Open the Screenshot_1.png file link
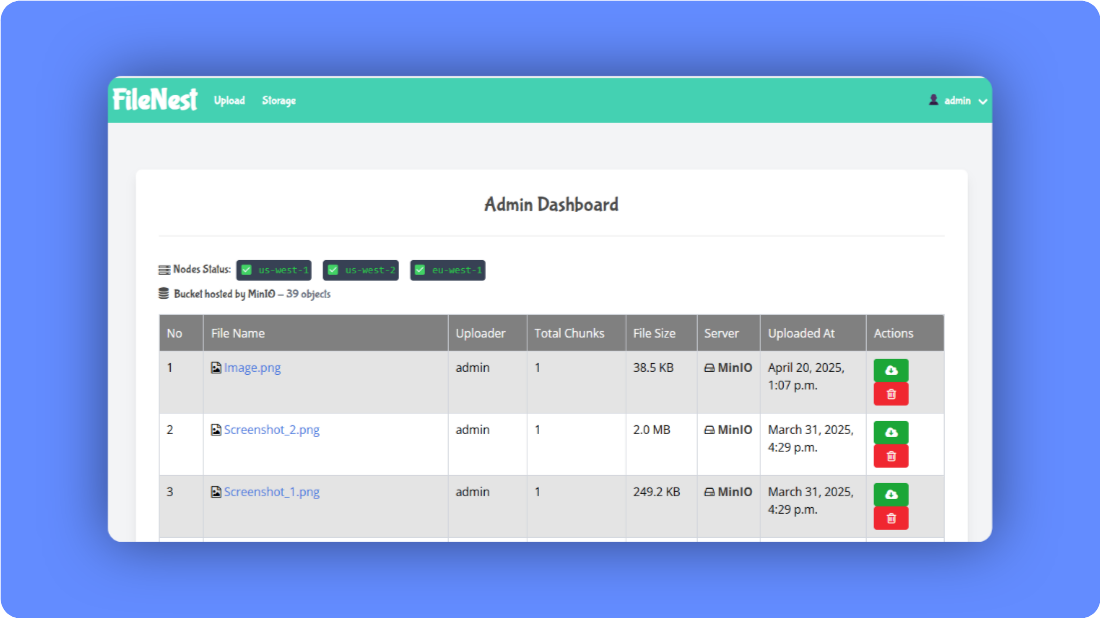Screen dimensions: 1100x618 (271, 492)
